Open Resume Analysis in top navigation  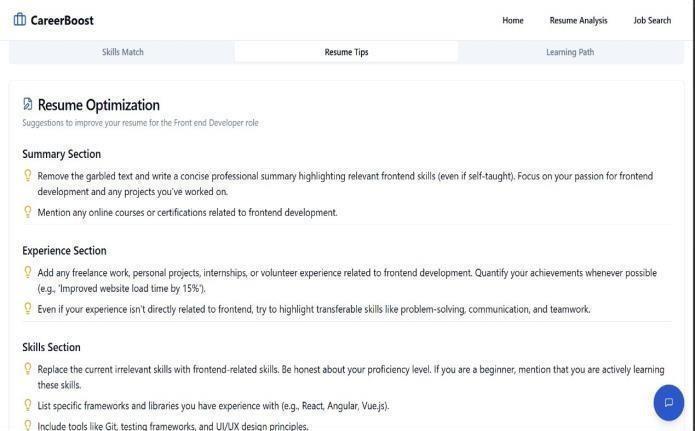click(x=578, y=20)
